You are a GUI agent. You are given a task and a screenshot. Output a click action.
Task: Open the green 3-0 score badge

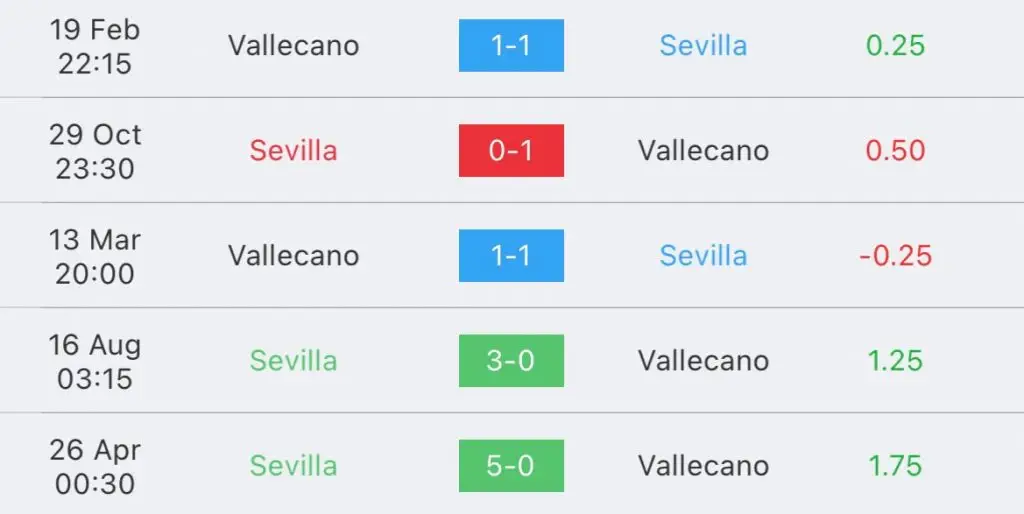pyautogui.click(x=511, y=361)
